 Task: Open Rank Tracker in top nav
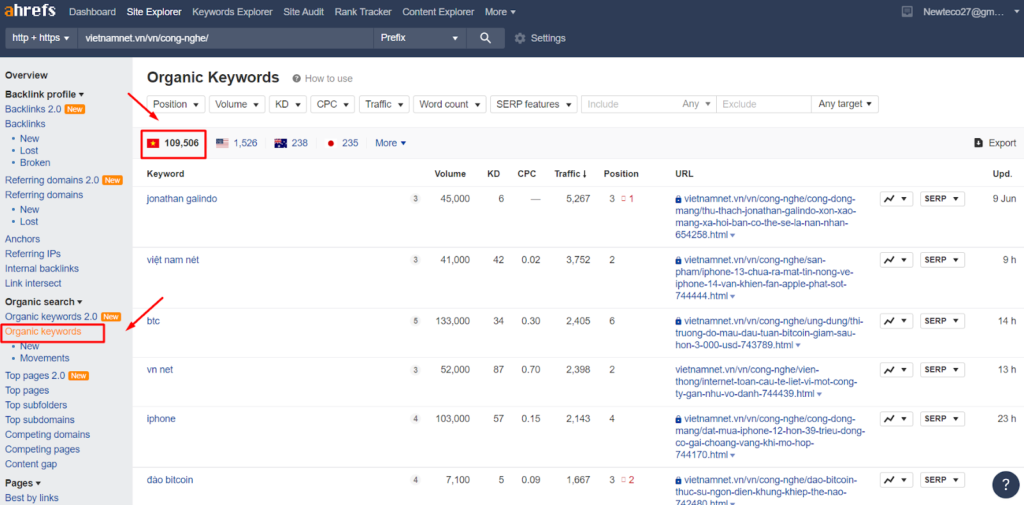(x=363, y=12)
